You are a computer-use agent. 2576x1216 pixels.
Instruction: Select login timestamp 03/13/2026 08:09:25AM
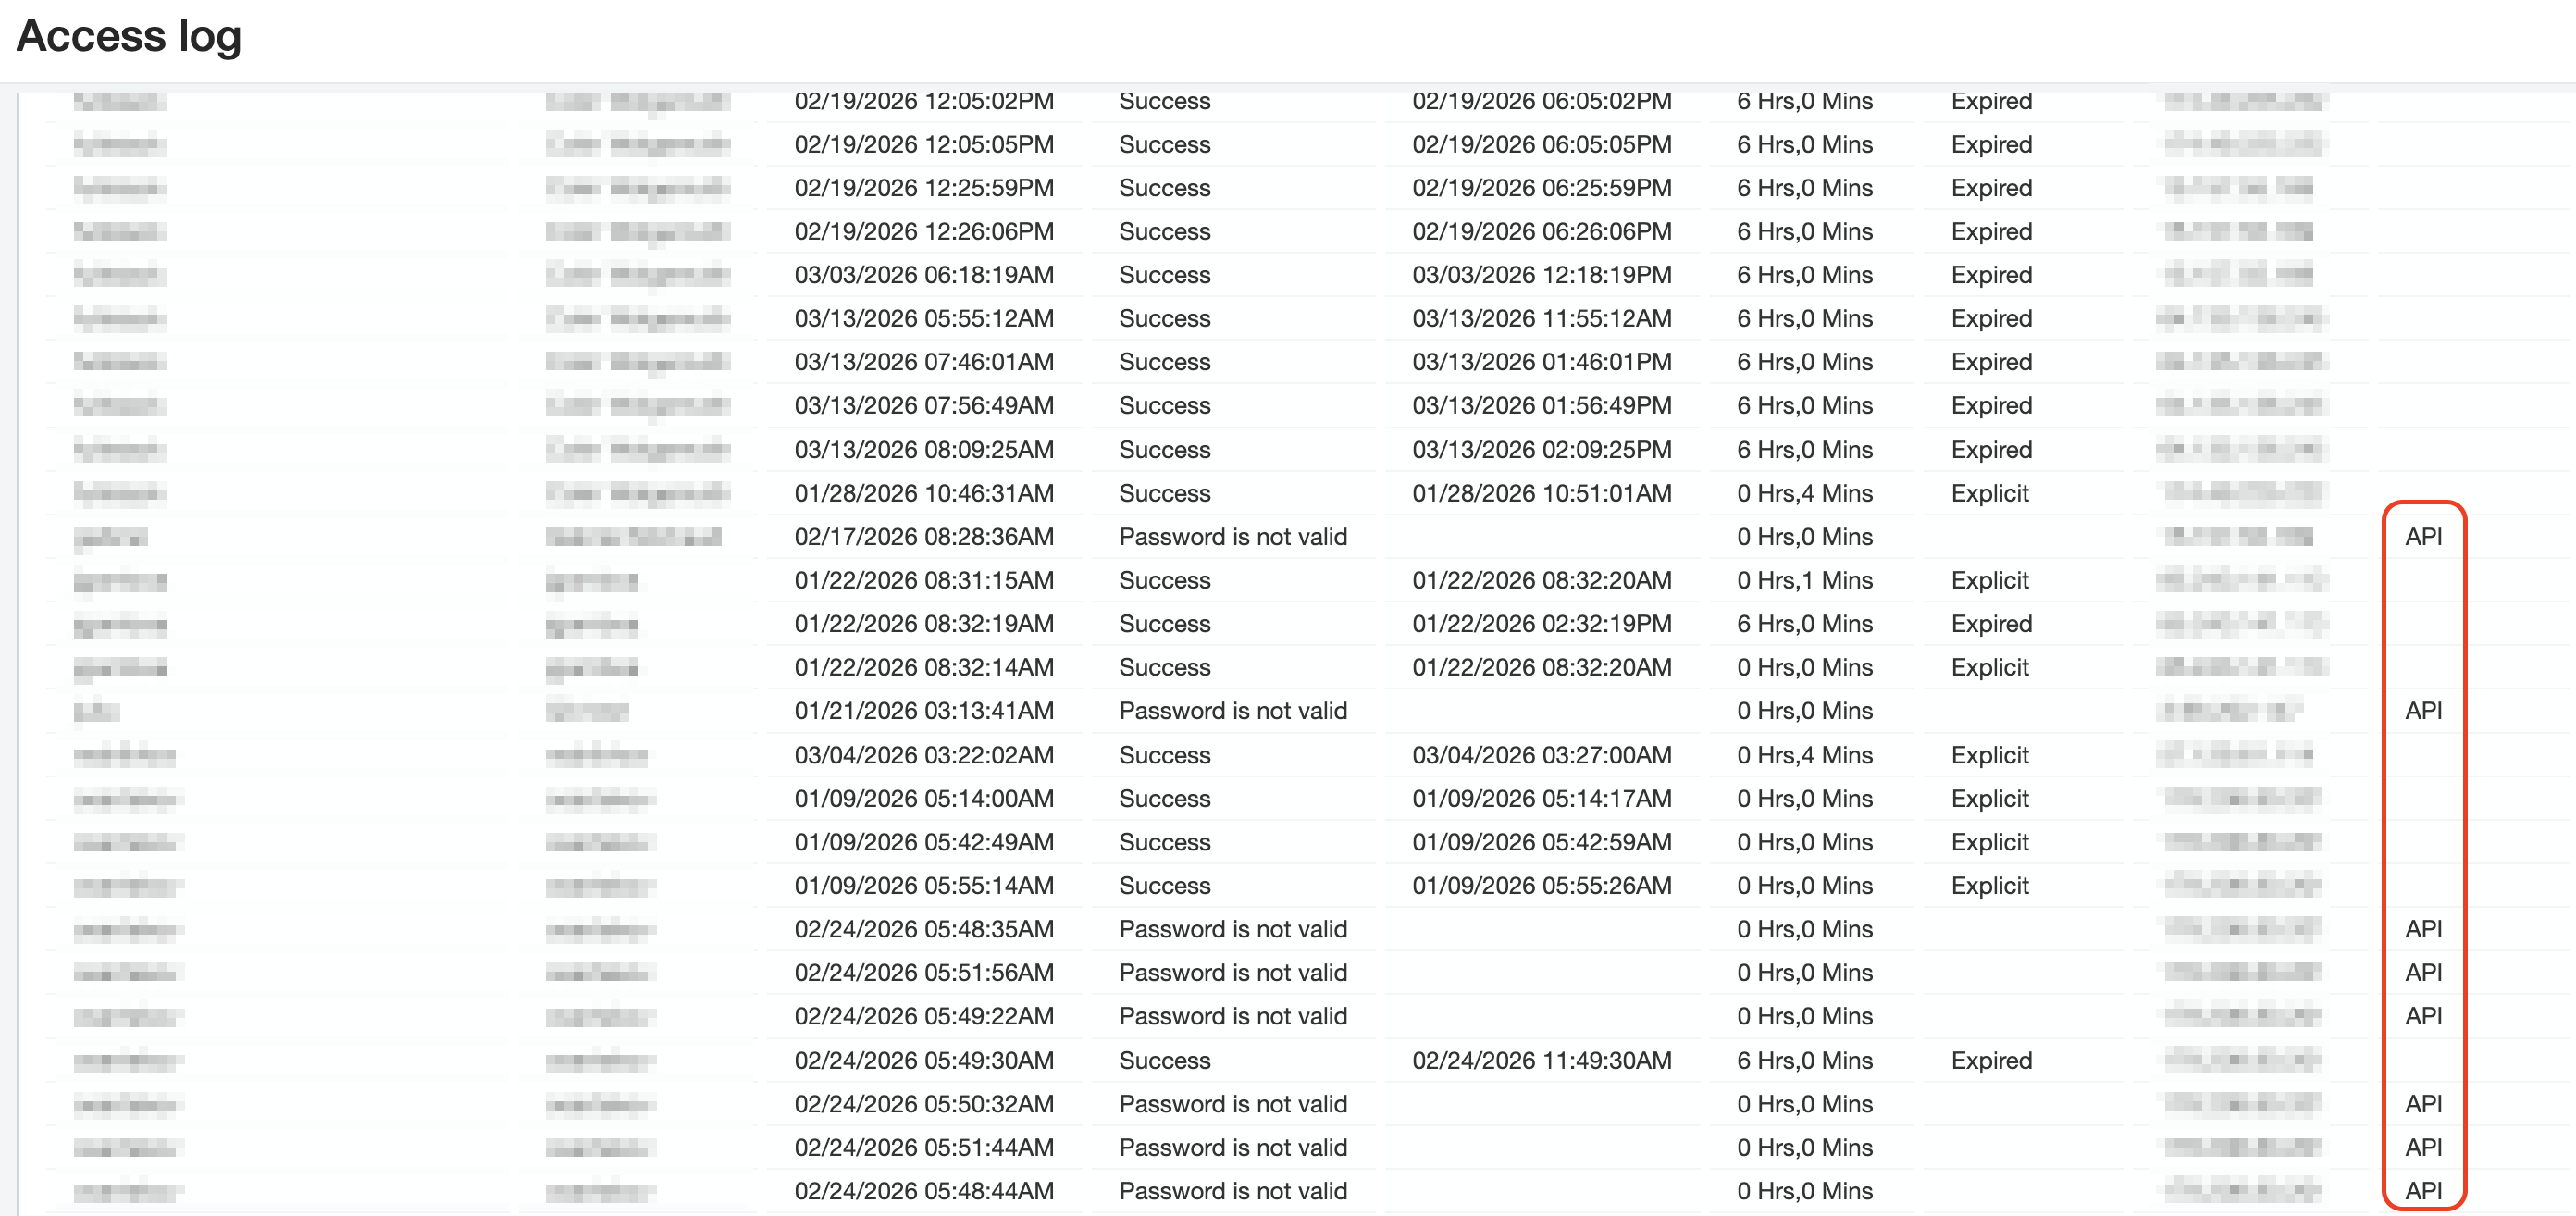(x=924, y=449)
